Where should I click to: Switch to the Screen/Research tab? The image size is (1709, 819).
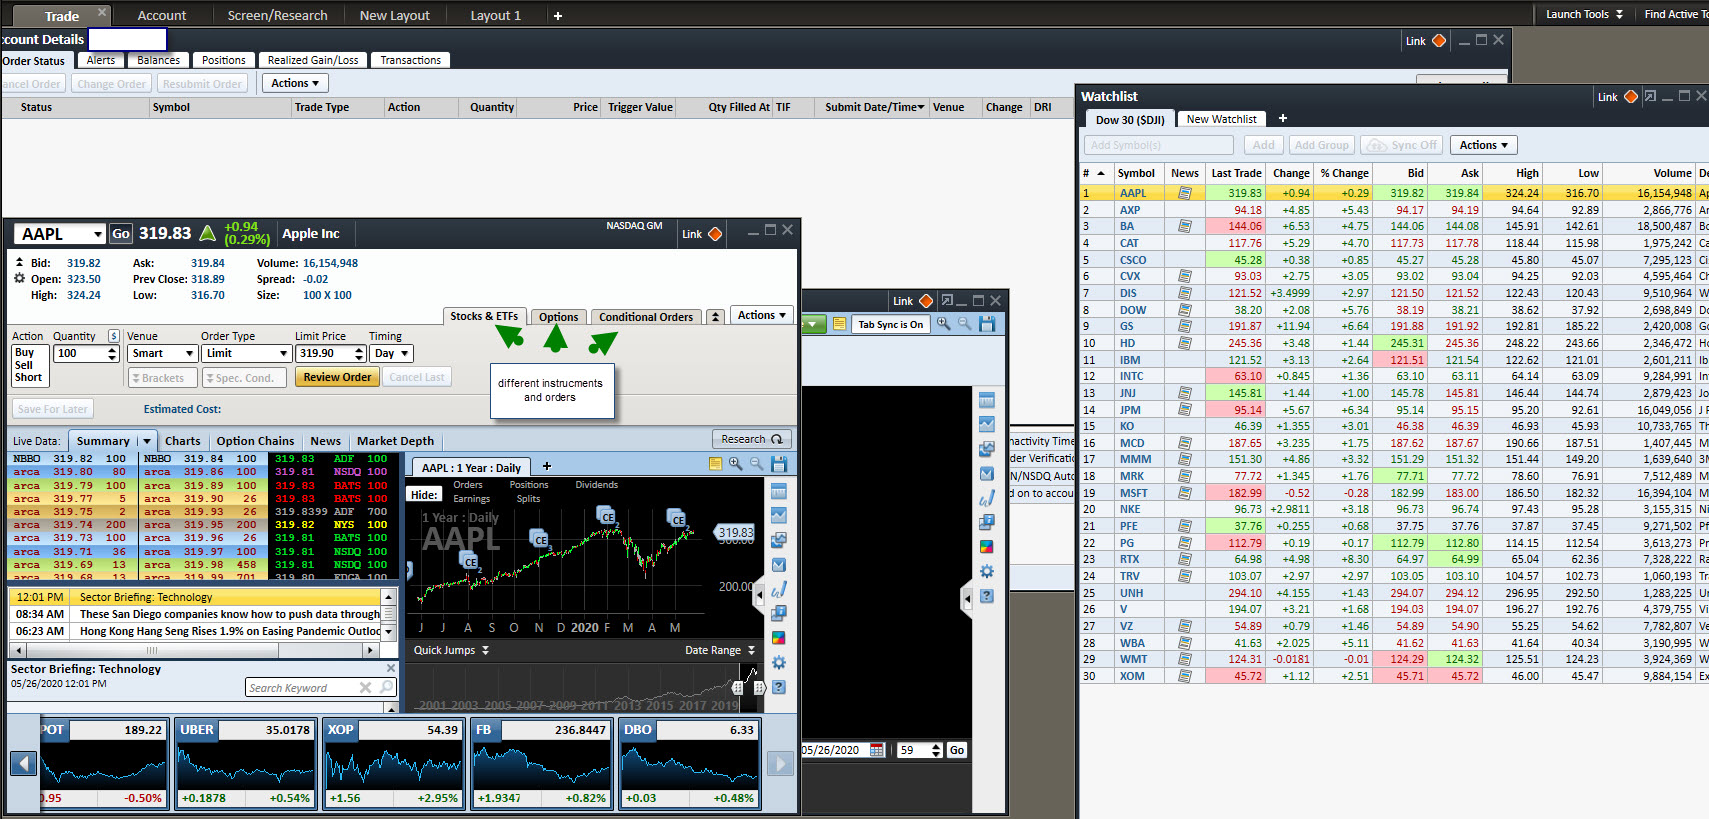(277, 15)
